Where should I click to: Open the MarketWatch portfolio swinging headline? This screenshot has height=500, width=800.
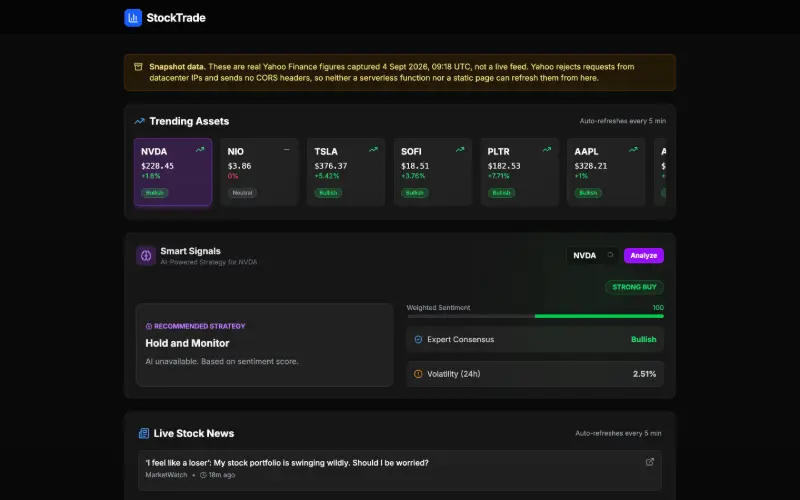click(287, 463)
